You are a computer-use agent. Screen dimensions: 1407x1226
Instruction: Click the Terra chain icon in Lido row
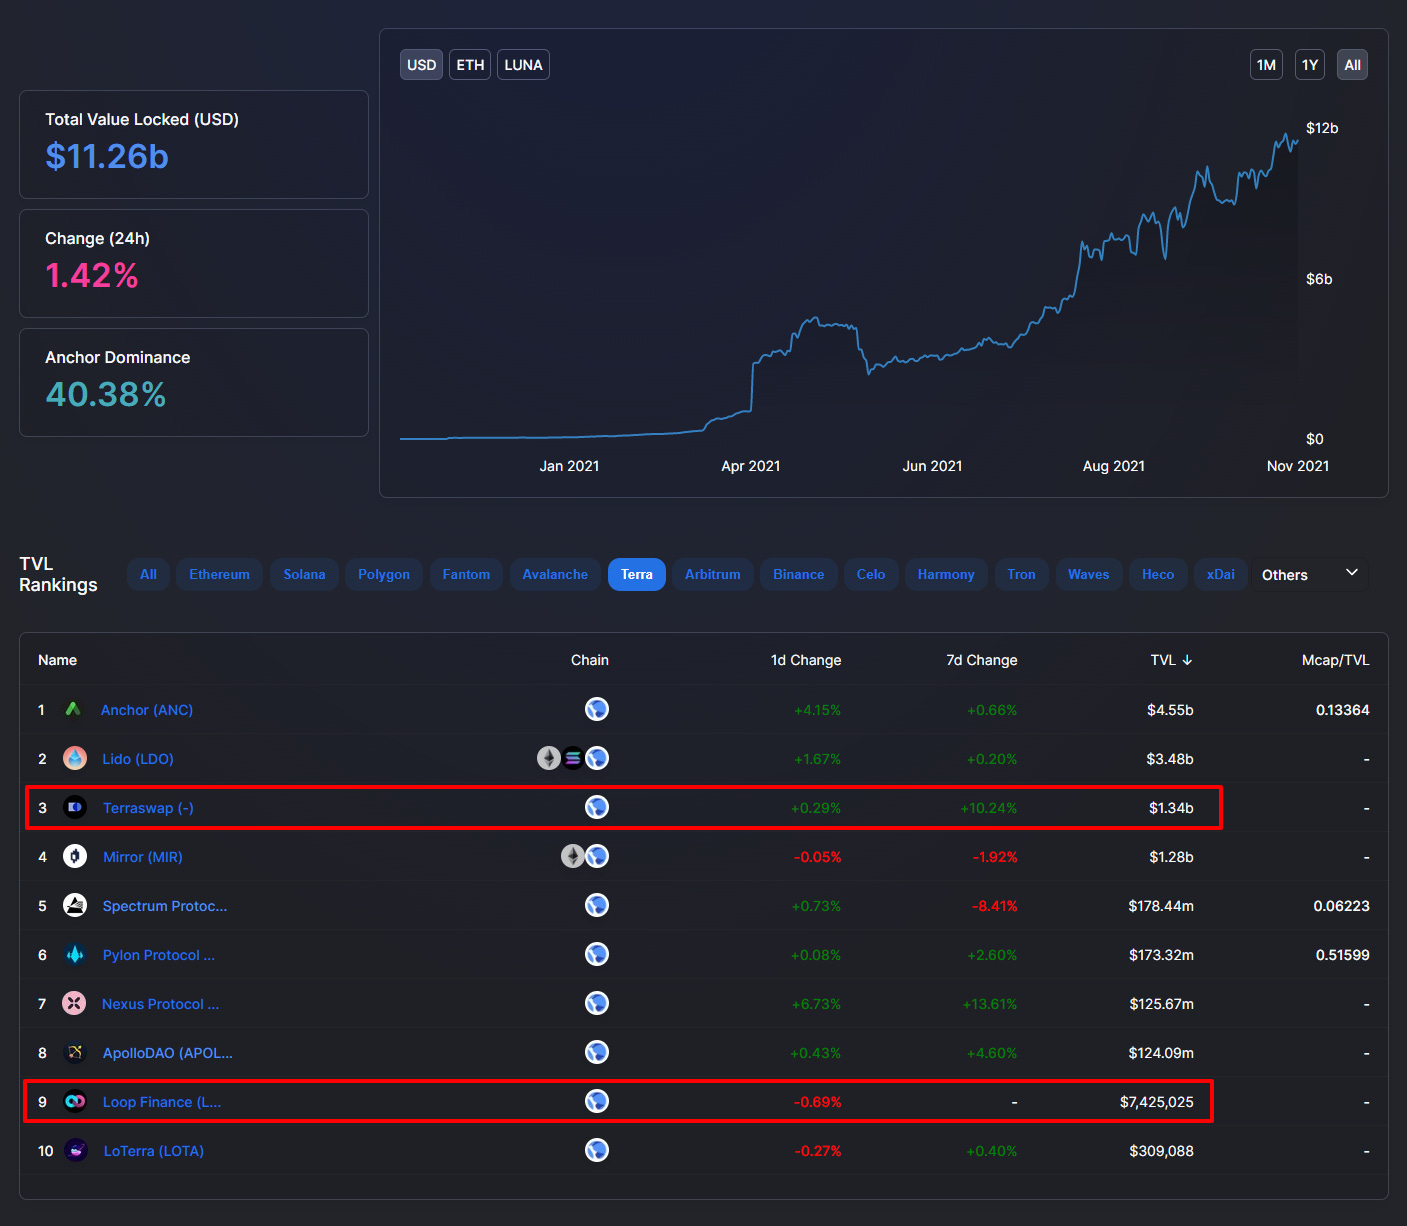(x=597, y=758)
